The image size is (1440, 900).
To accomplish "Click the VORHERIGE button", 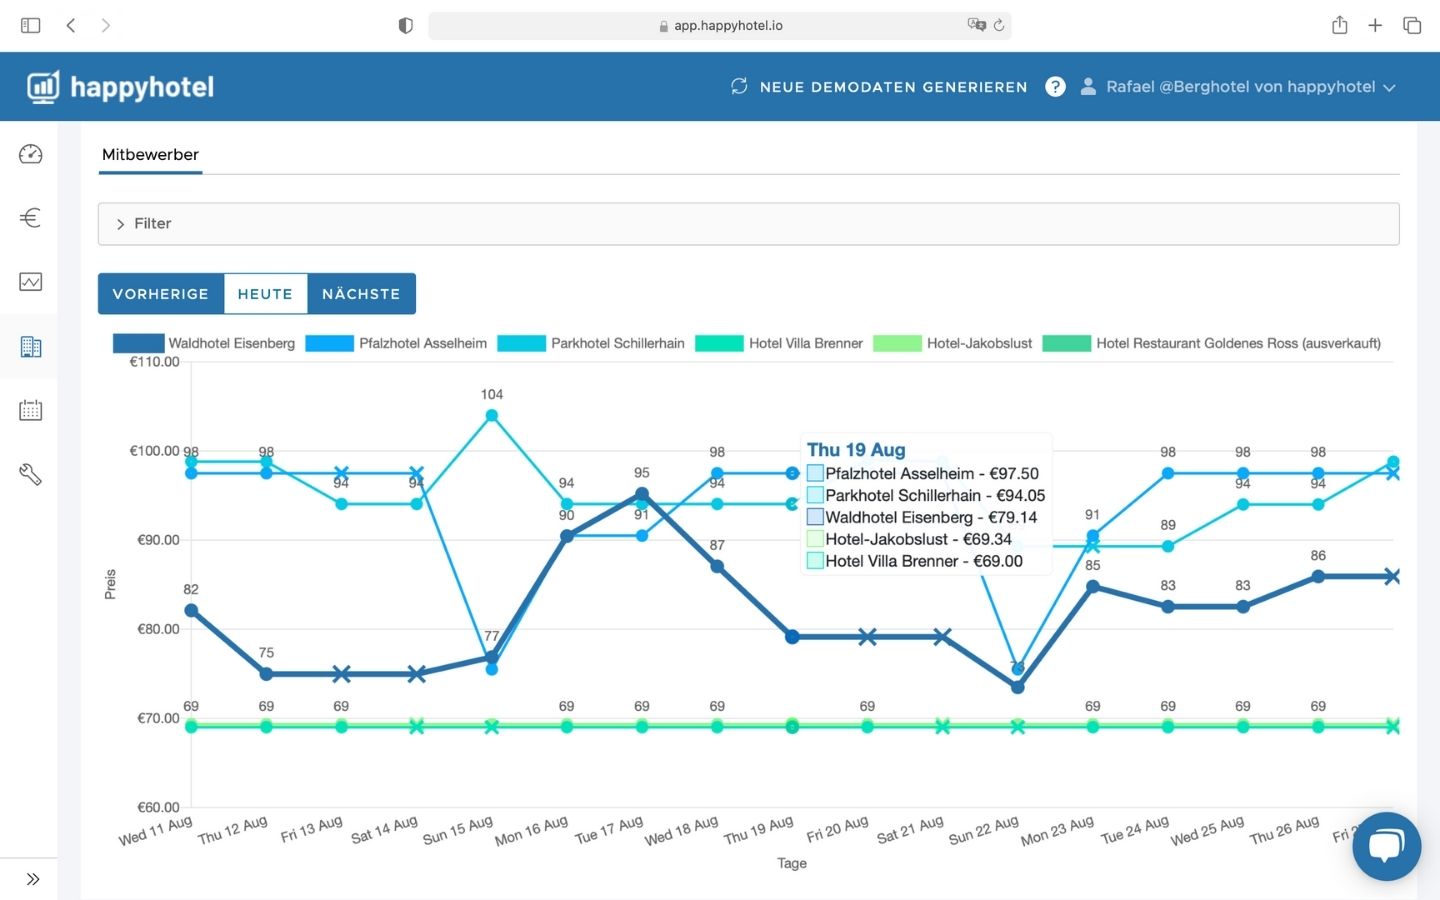I will coord(161,294).
